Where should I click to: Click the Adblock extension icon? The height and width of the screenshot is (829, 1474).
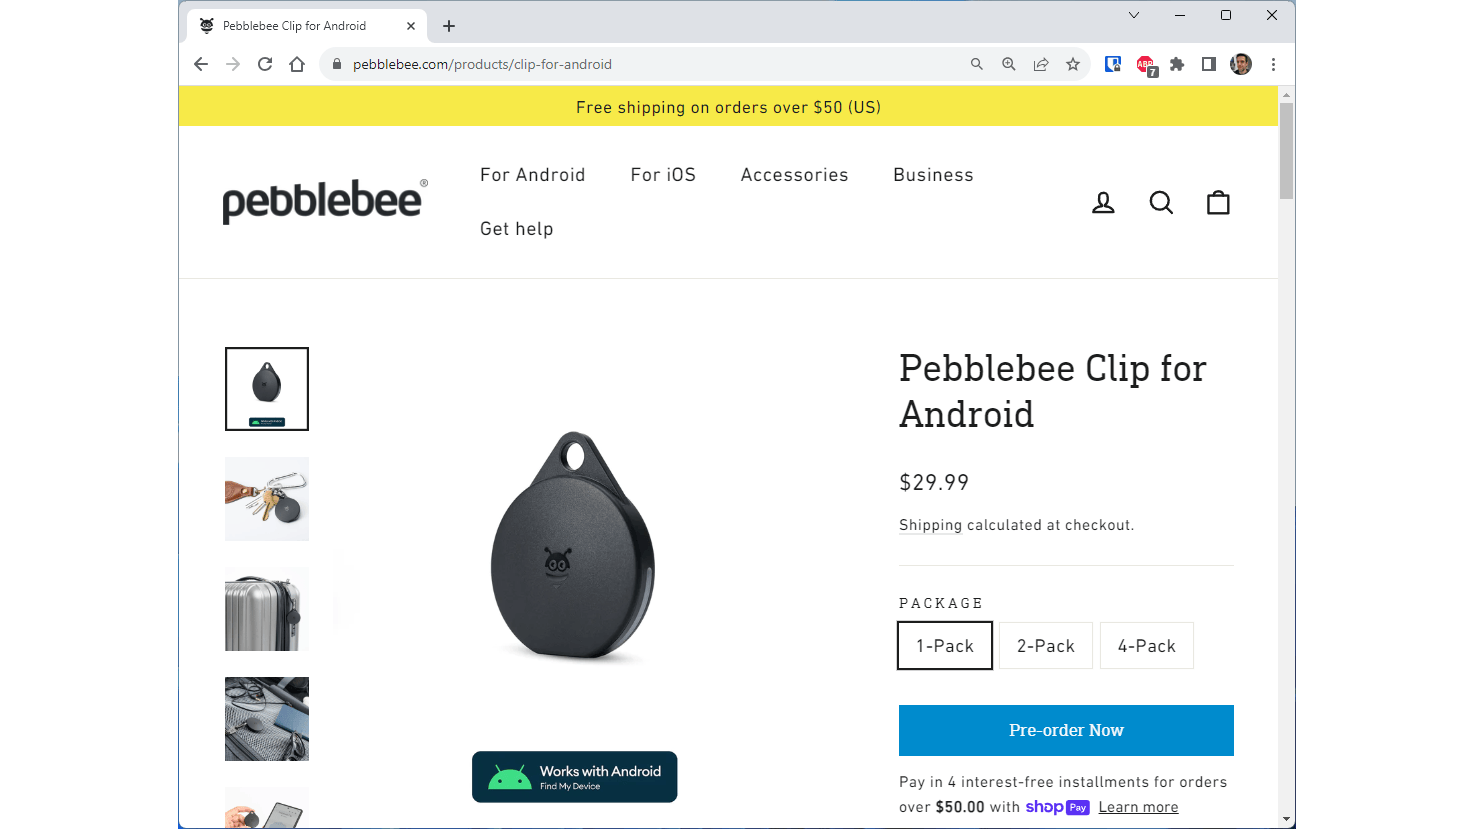(x=1145, y=64)
